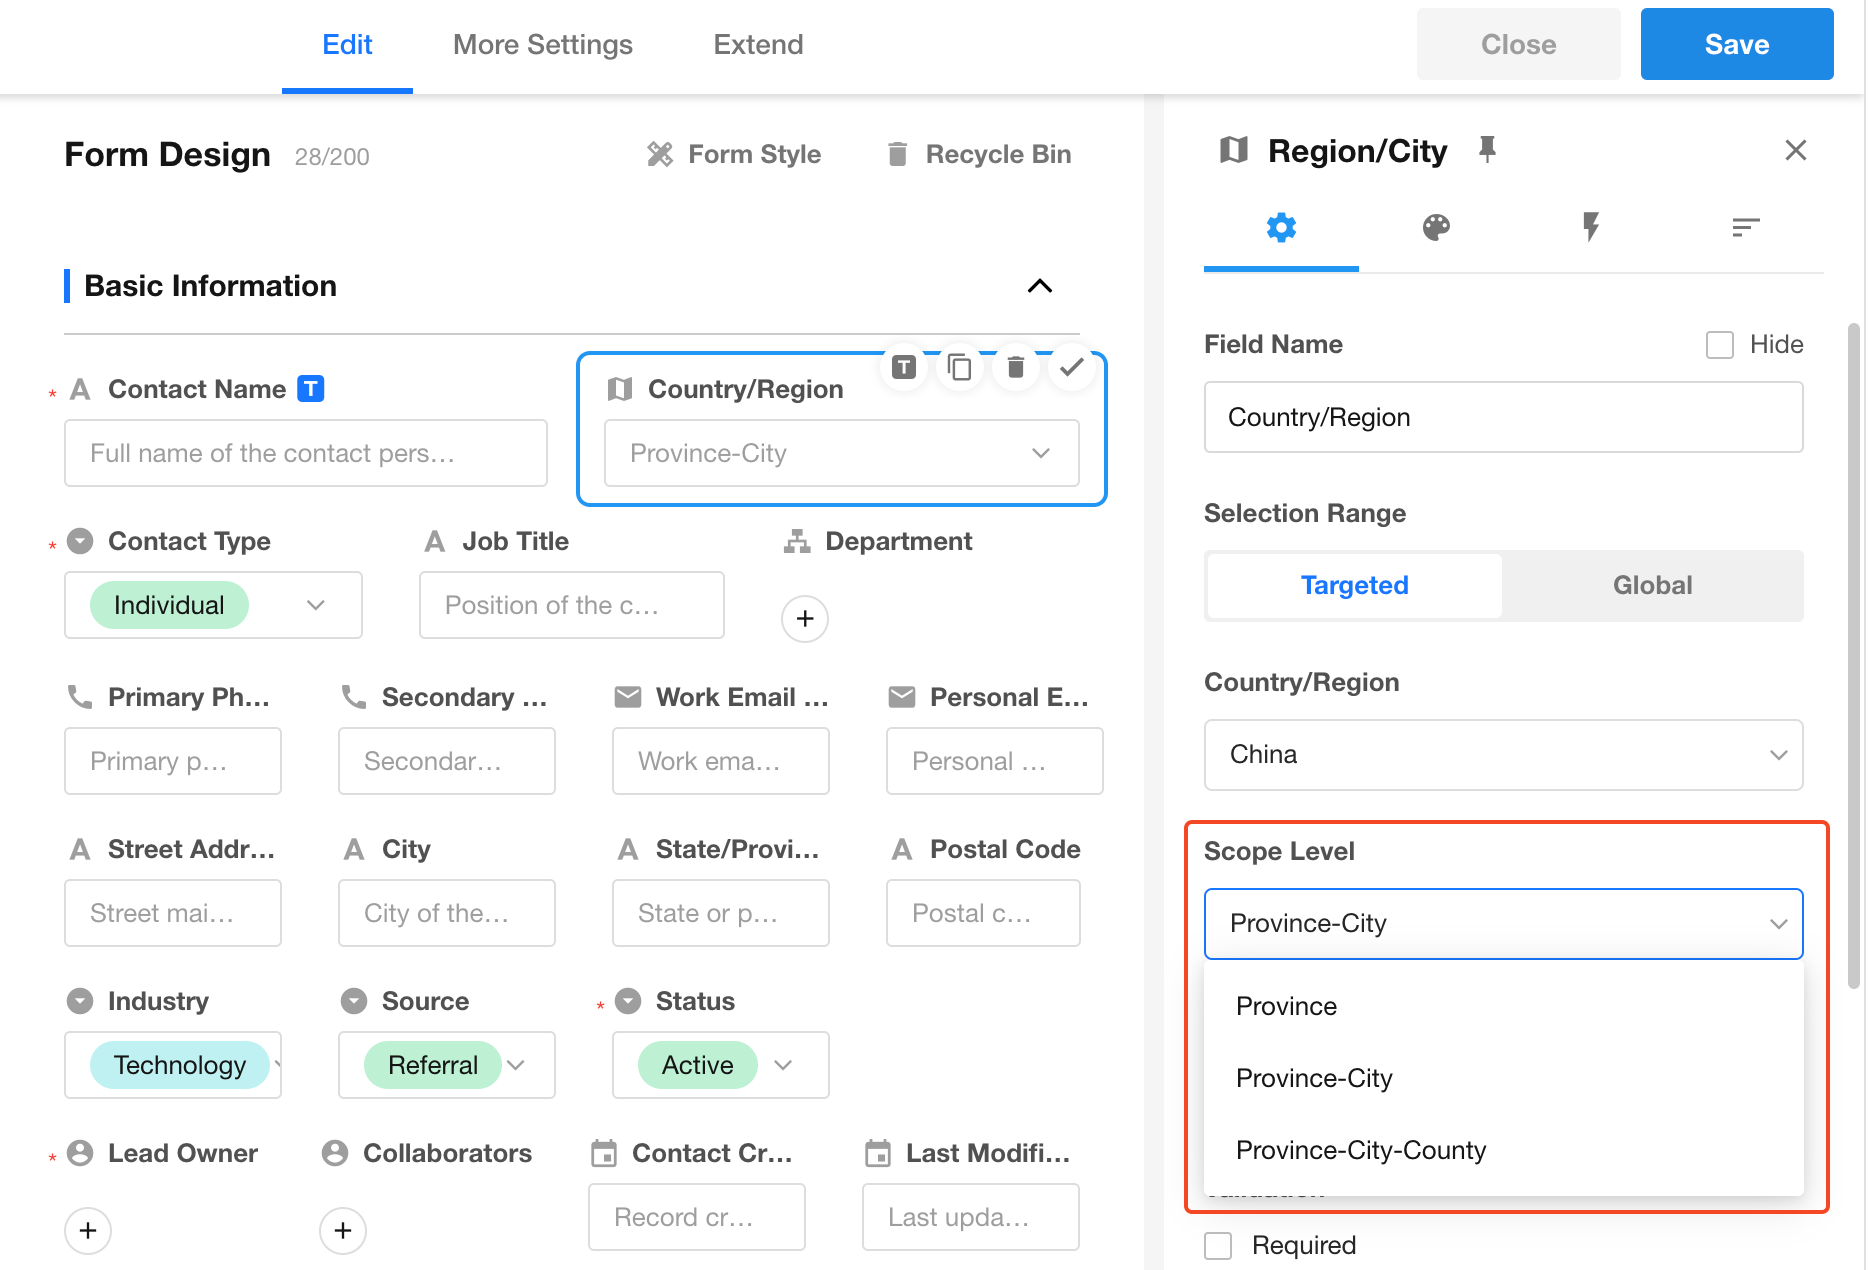Check the Hide checkbox

(x=1719, y=345)
